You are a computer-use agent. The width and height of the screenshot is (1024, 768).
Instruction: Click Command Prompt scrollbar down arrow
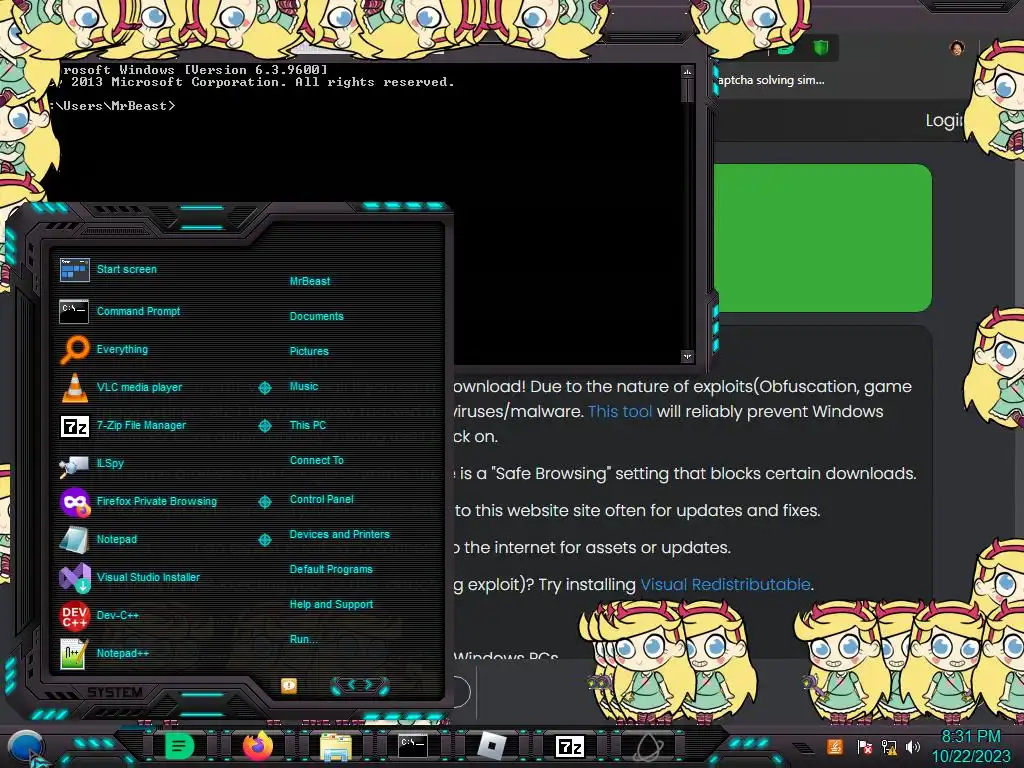(687, 356)
